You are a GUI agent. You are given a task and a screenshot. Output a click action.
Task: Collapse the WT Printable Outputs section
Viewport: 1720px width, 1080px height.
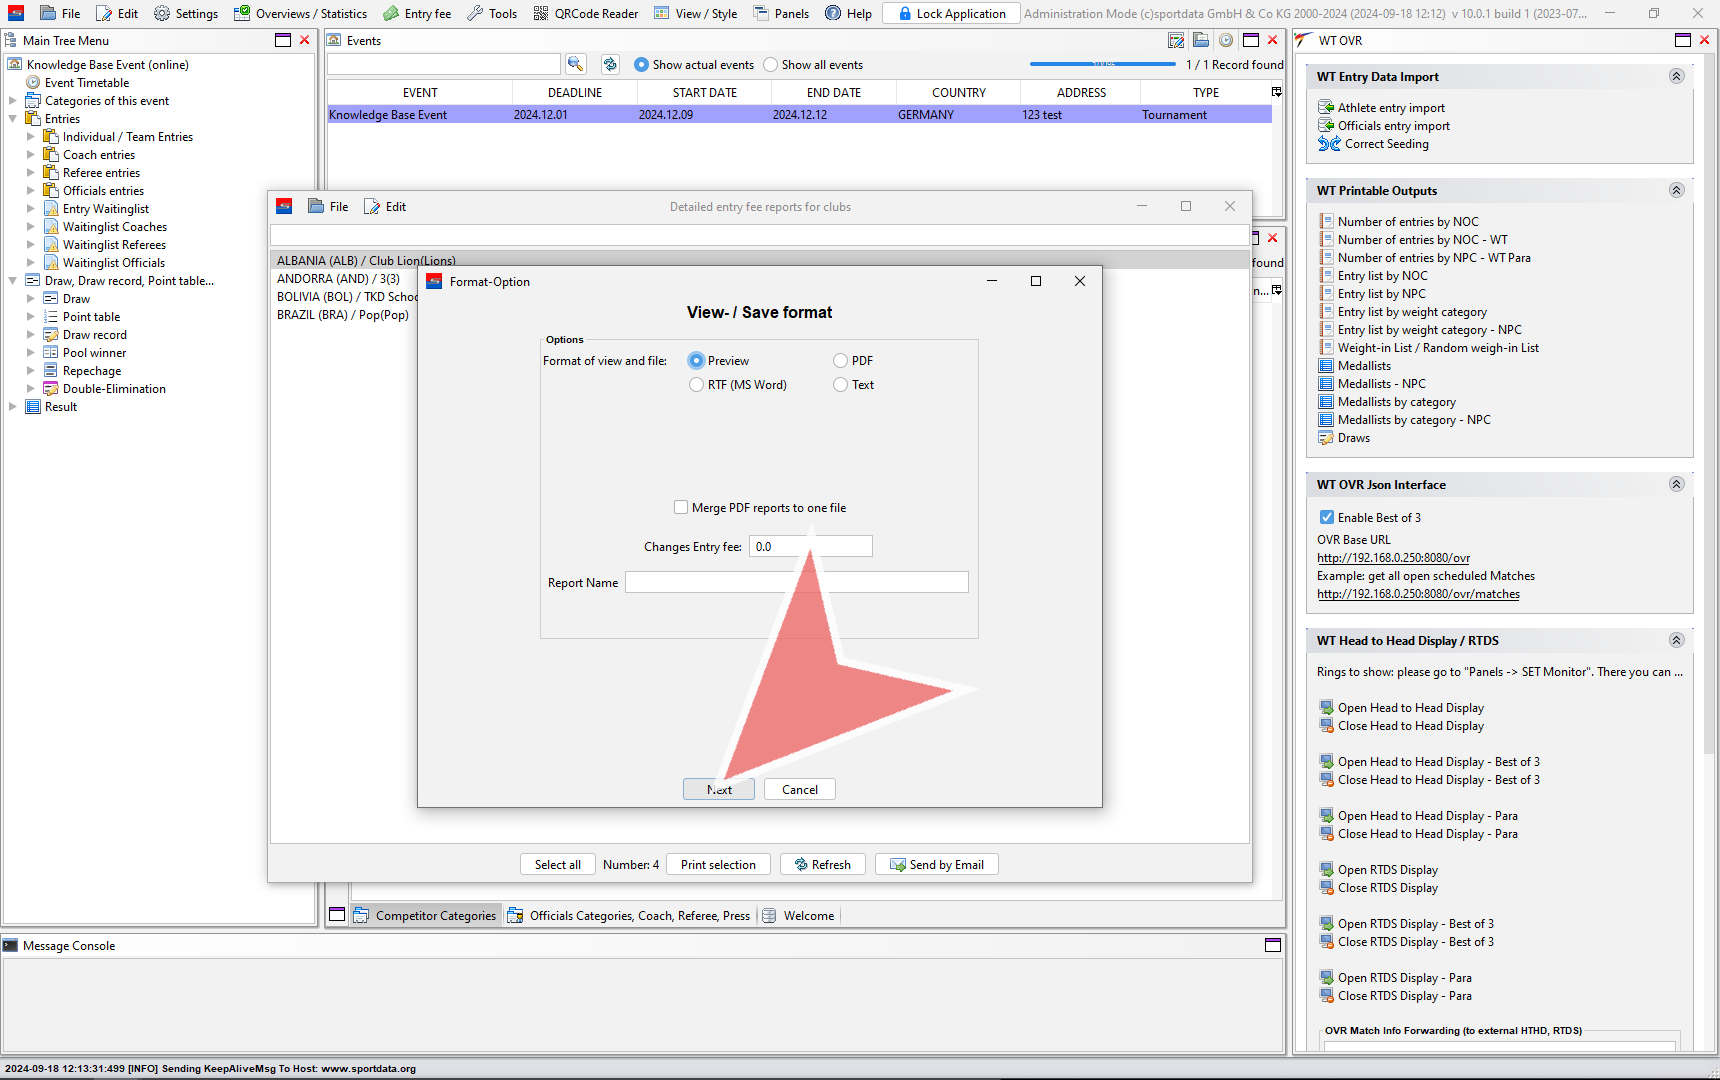click(x=1677, y=191)
